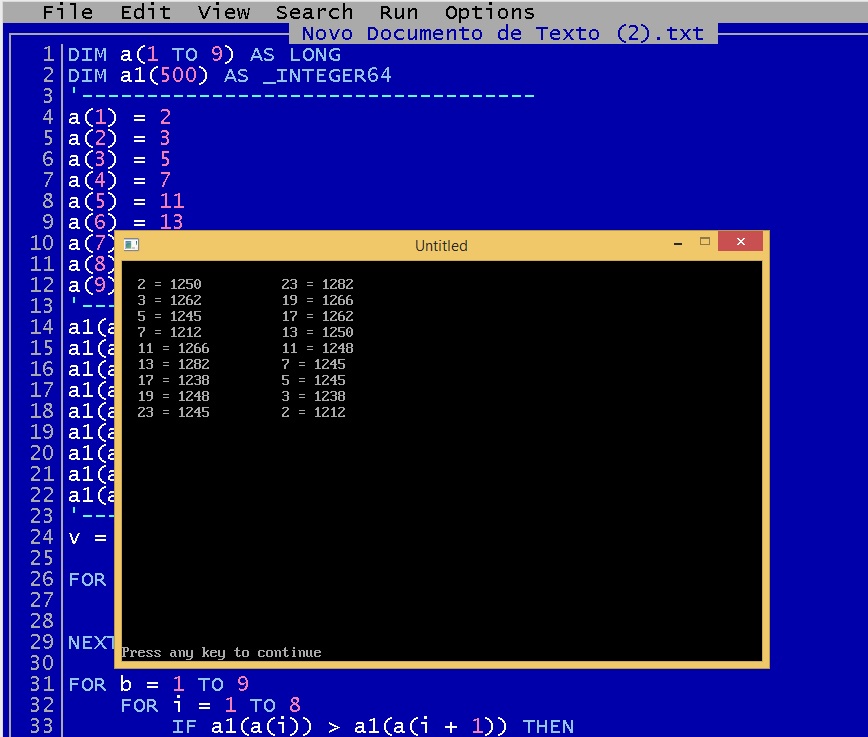
Task: Open the File menu
Action: pos(67,13)
